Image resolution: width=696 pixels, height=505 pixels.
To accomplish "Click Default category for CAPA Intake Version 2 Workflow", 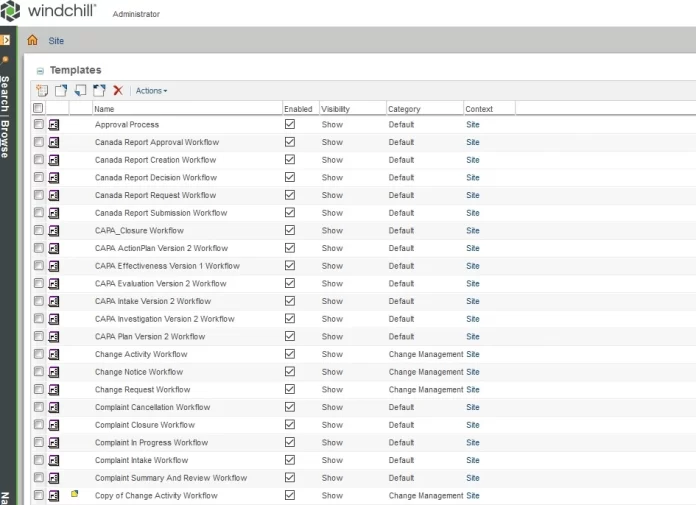I will [x=401, y=301].
